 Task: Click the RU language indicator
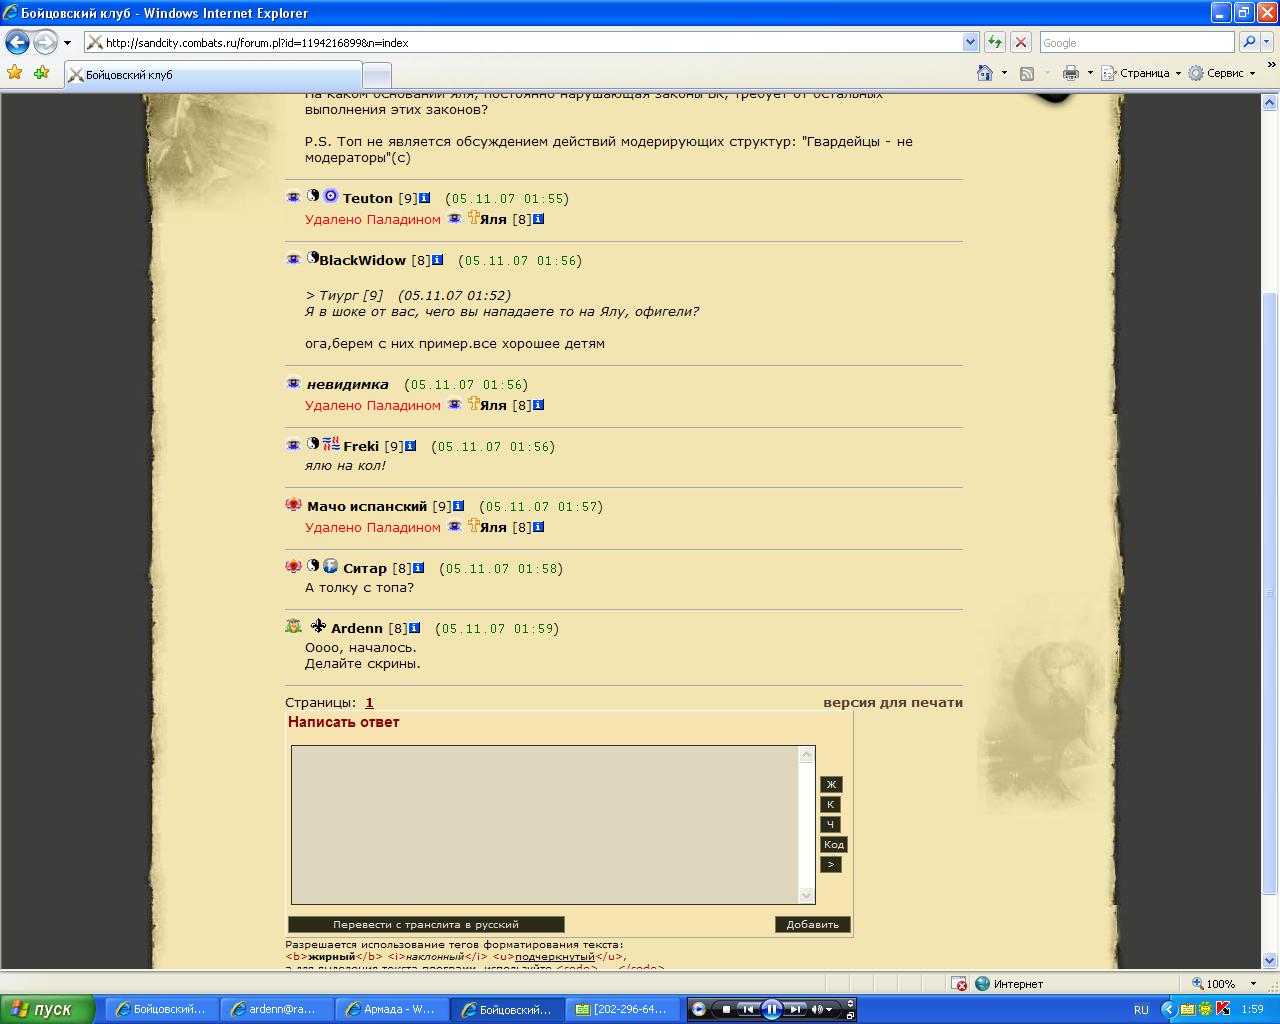[x=1142, y=1010]
